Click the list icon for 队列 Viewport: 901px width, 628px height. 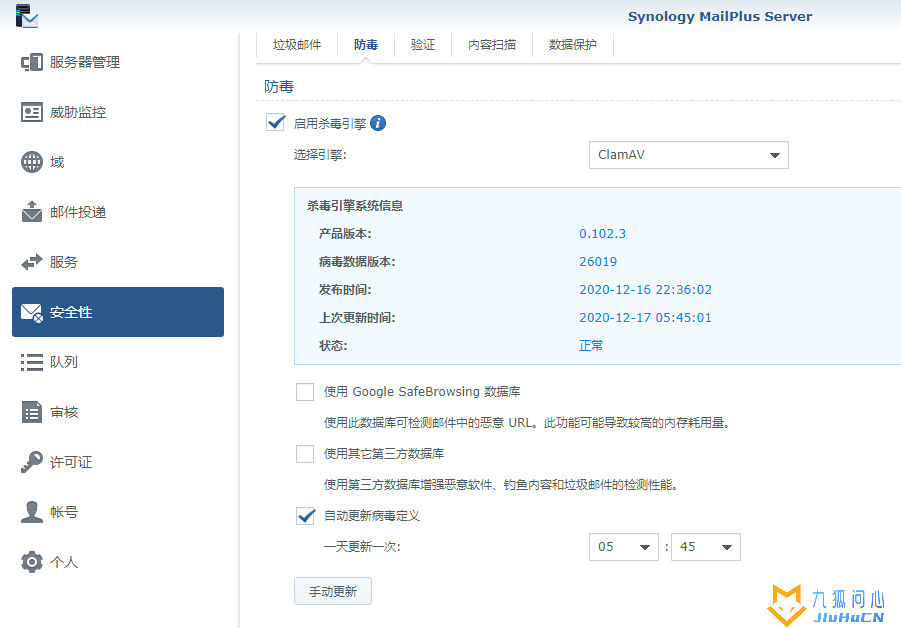point(32,362)
